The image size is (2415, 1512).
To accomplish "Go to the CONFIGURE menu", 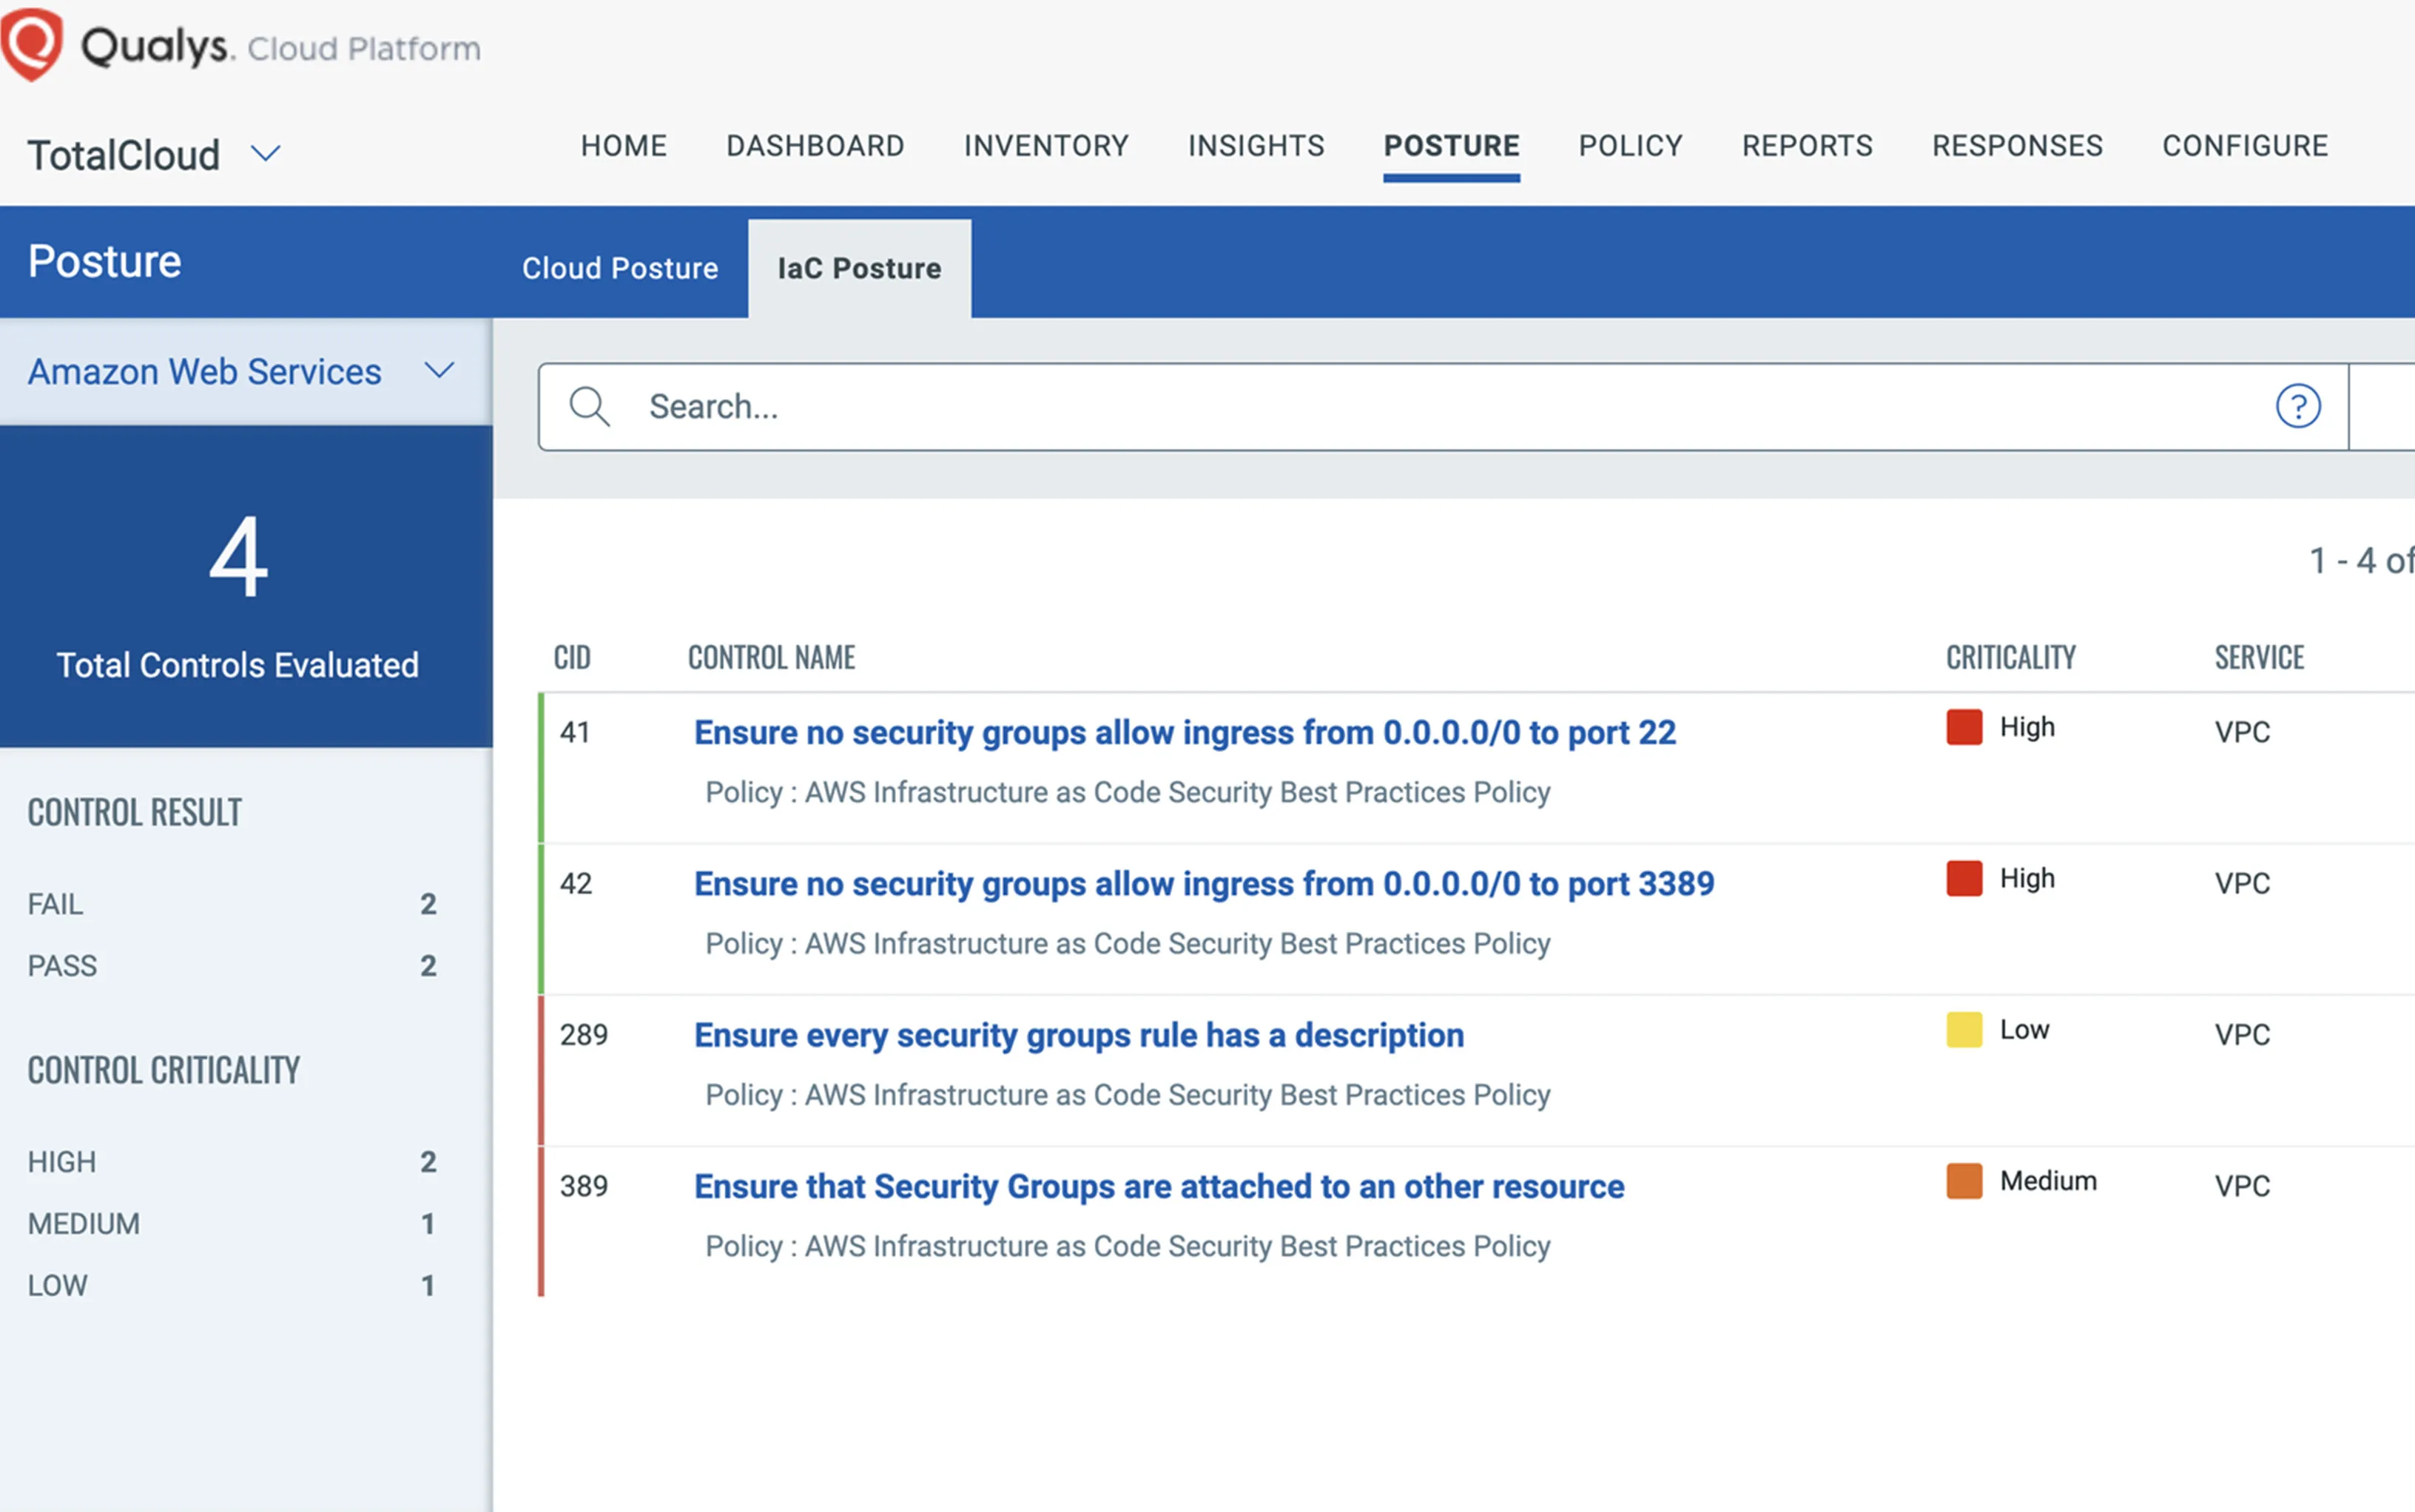I will (x=2245, y=146).
